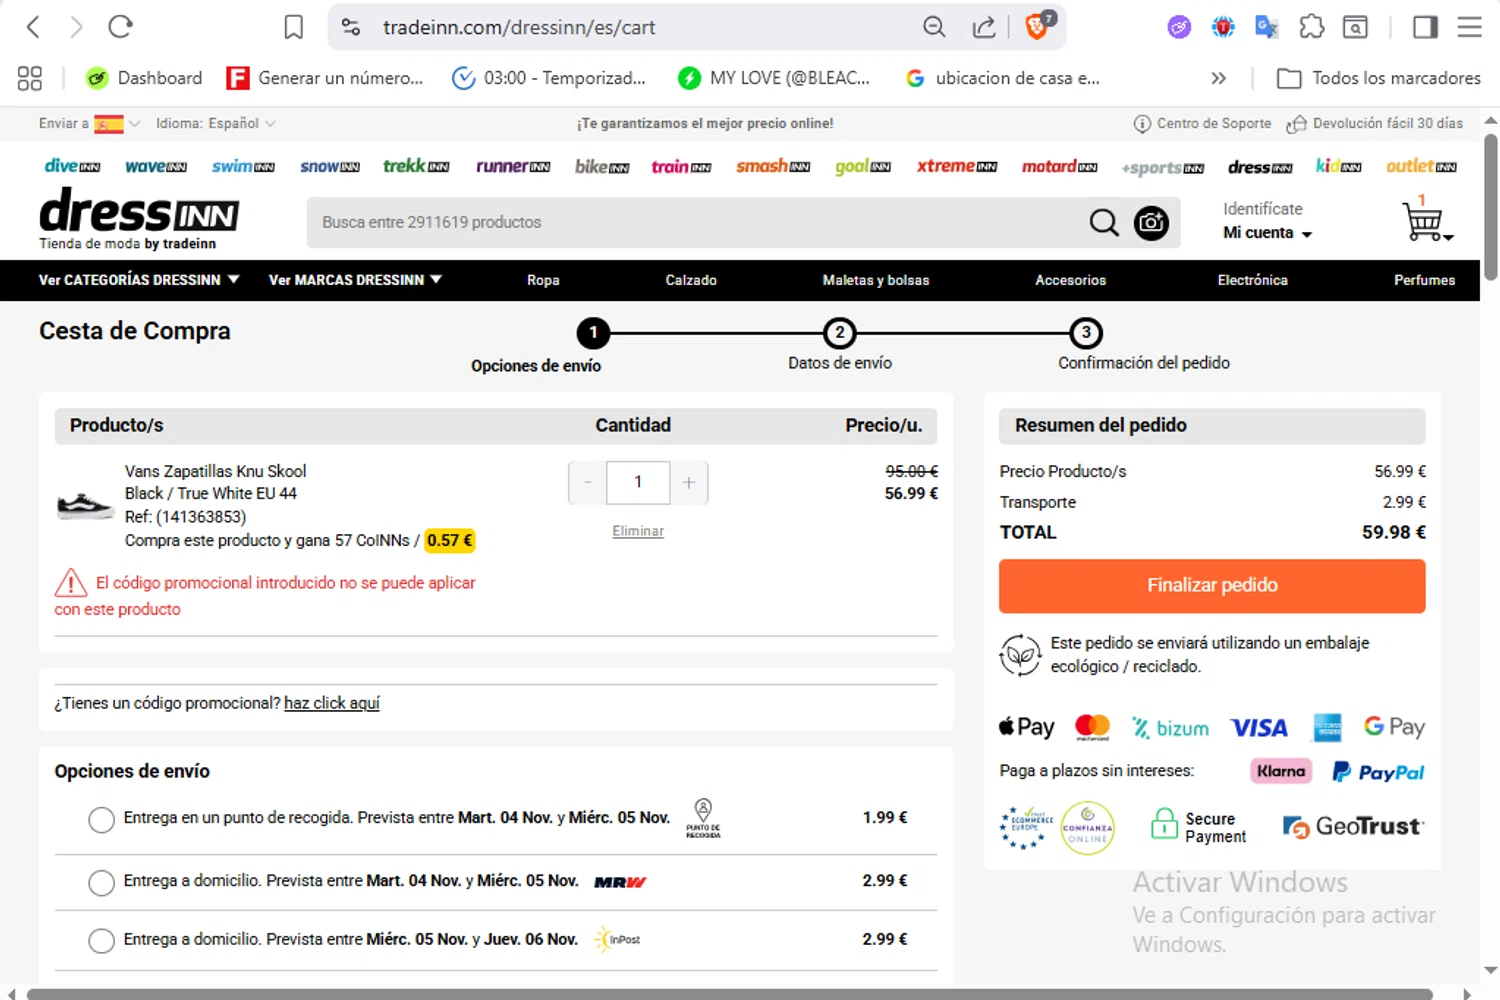Go to the traininn store logo

681,166
